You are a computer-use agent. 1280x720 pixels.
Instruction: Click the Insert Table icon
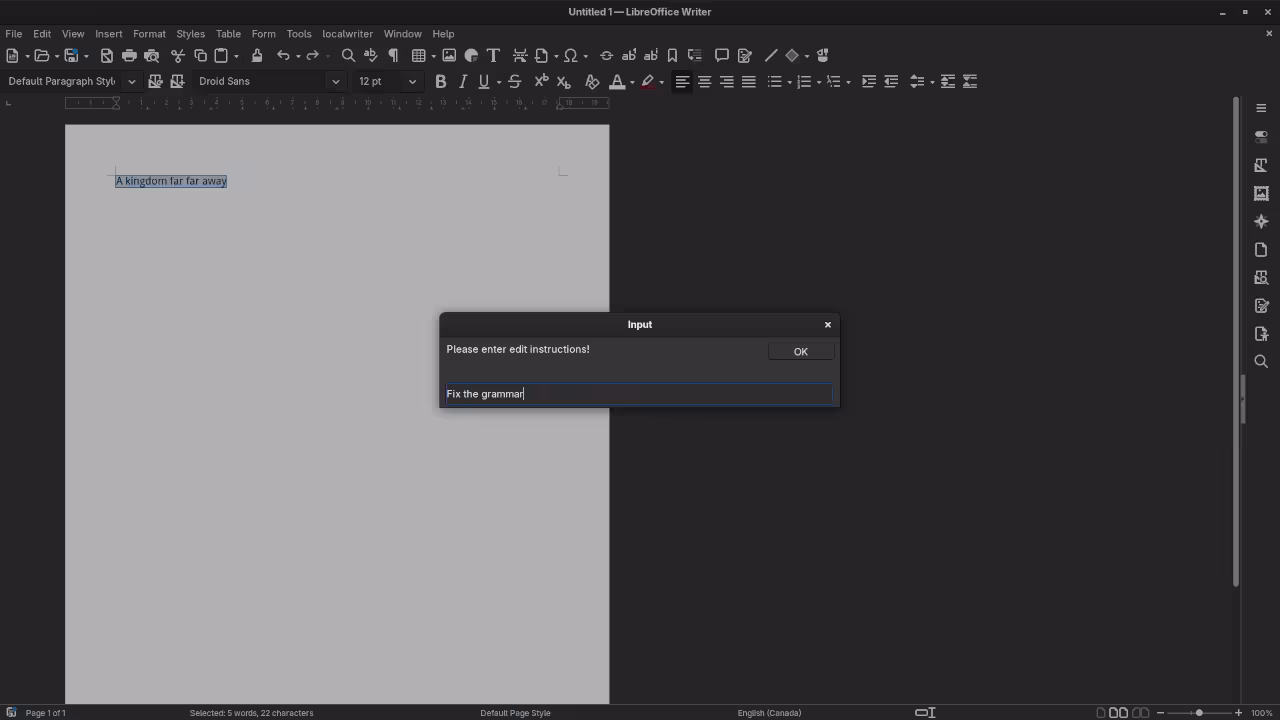click(x=418, y=55)
